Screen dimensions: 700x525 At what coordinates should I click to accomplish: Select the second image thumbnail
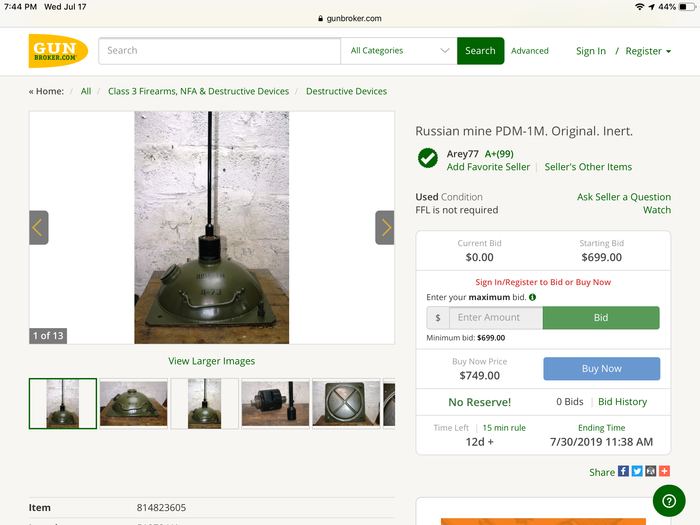click(134, 403)
